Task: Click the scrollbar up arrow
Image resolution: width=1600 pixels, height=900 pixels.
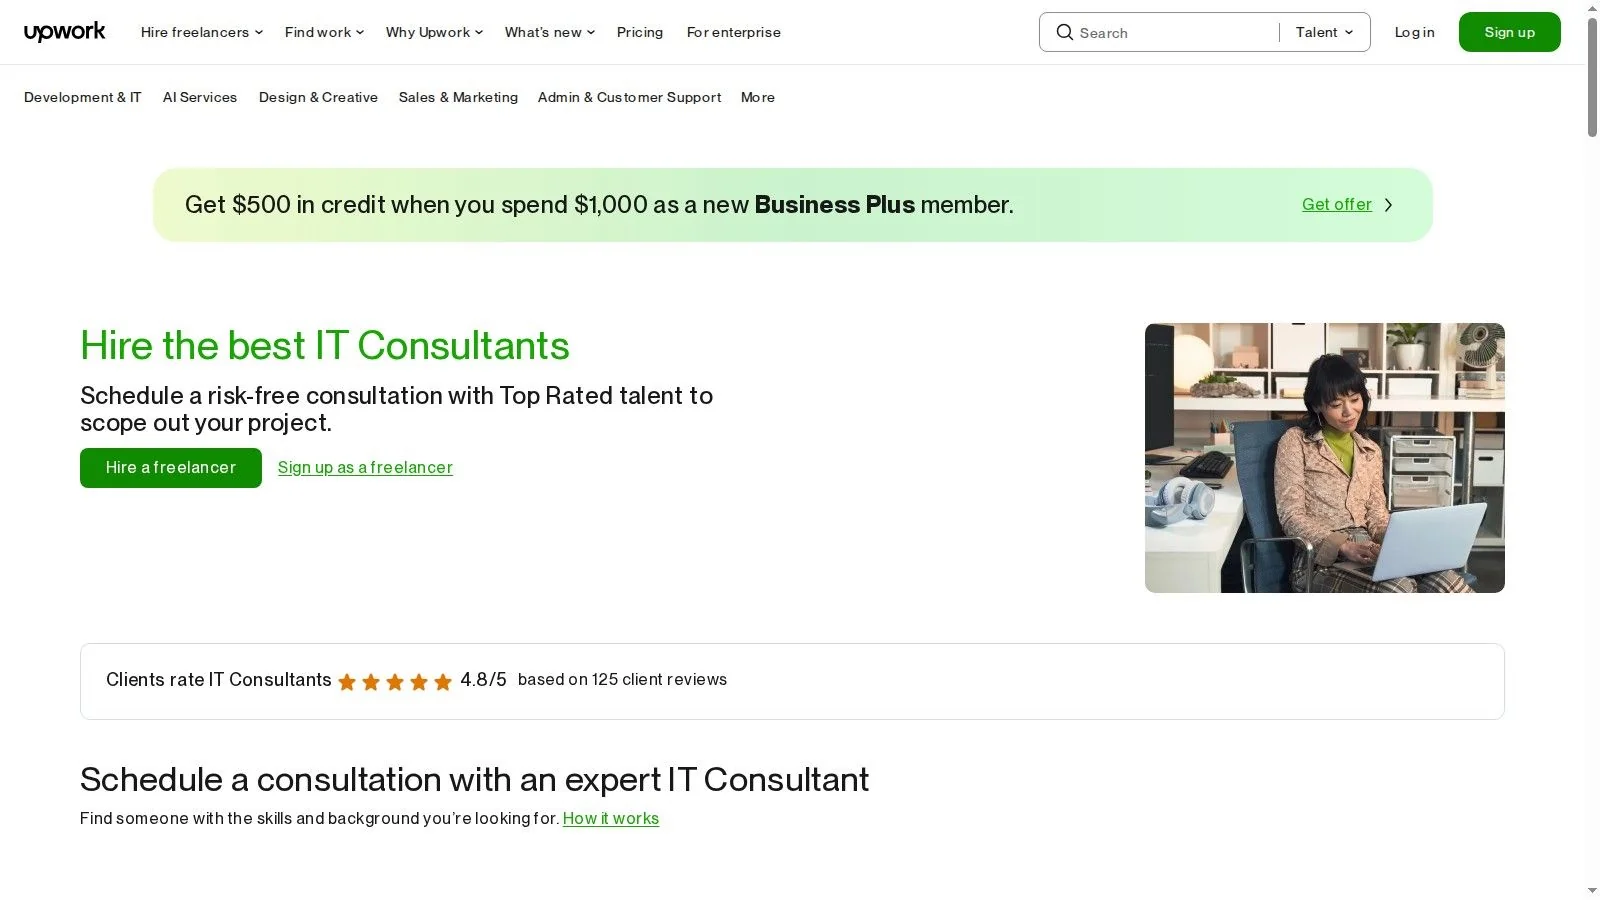Action: (x=1591, y=8)
